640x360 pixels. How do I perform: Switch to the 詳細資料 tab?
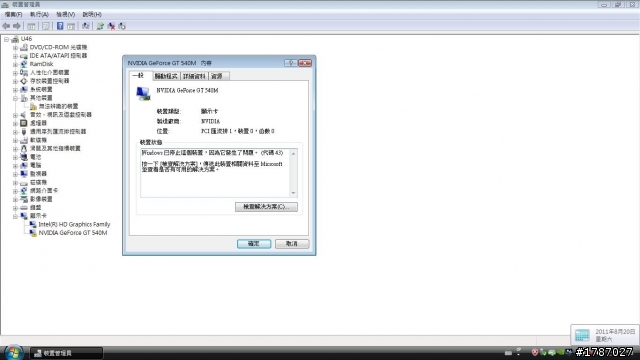pos(194,76)
